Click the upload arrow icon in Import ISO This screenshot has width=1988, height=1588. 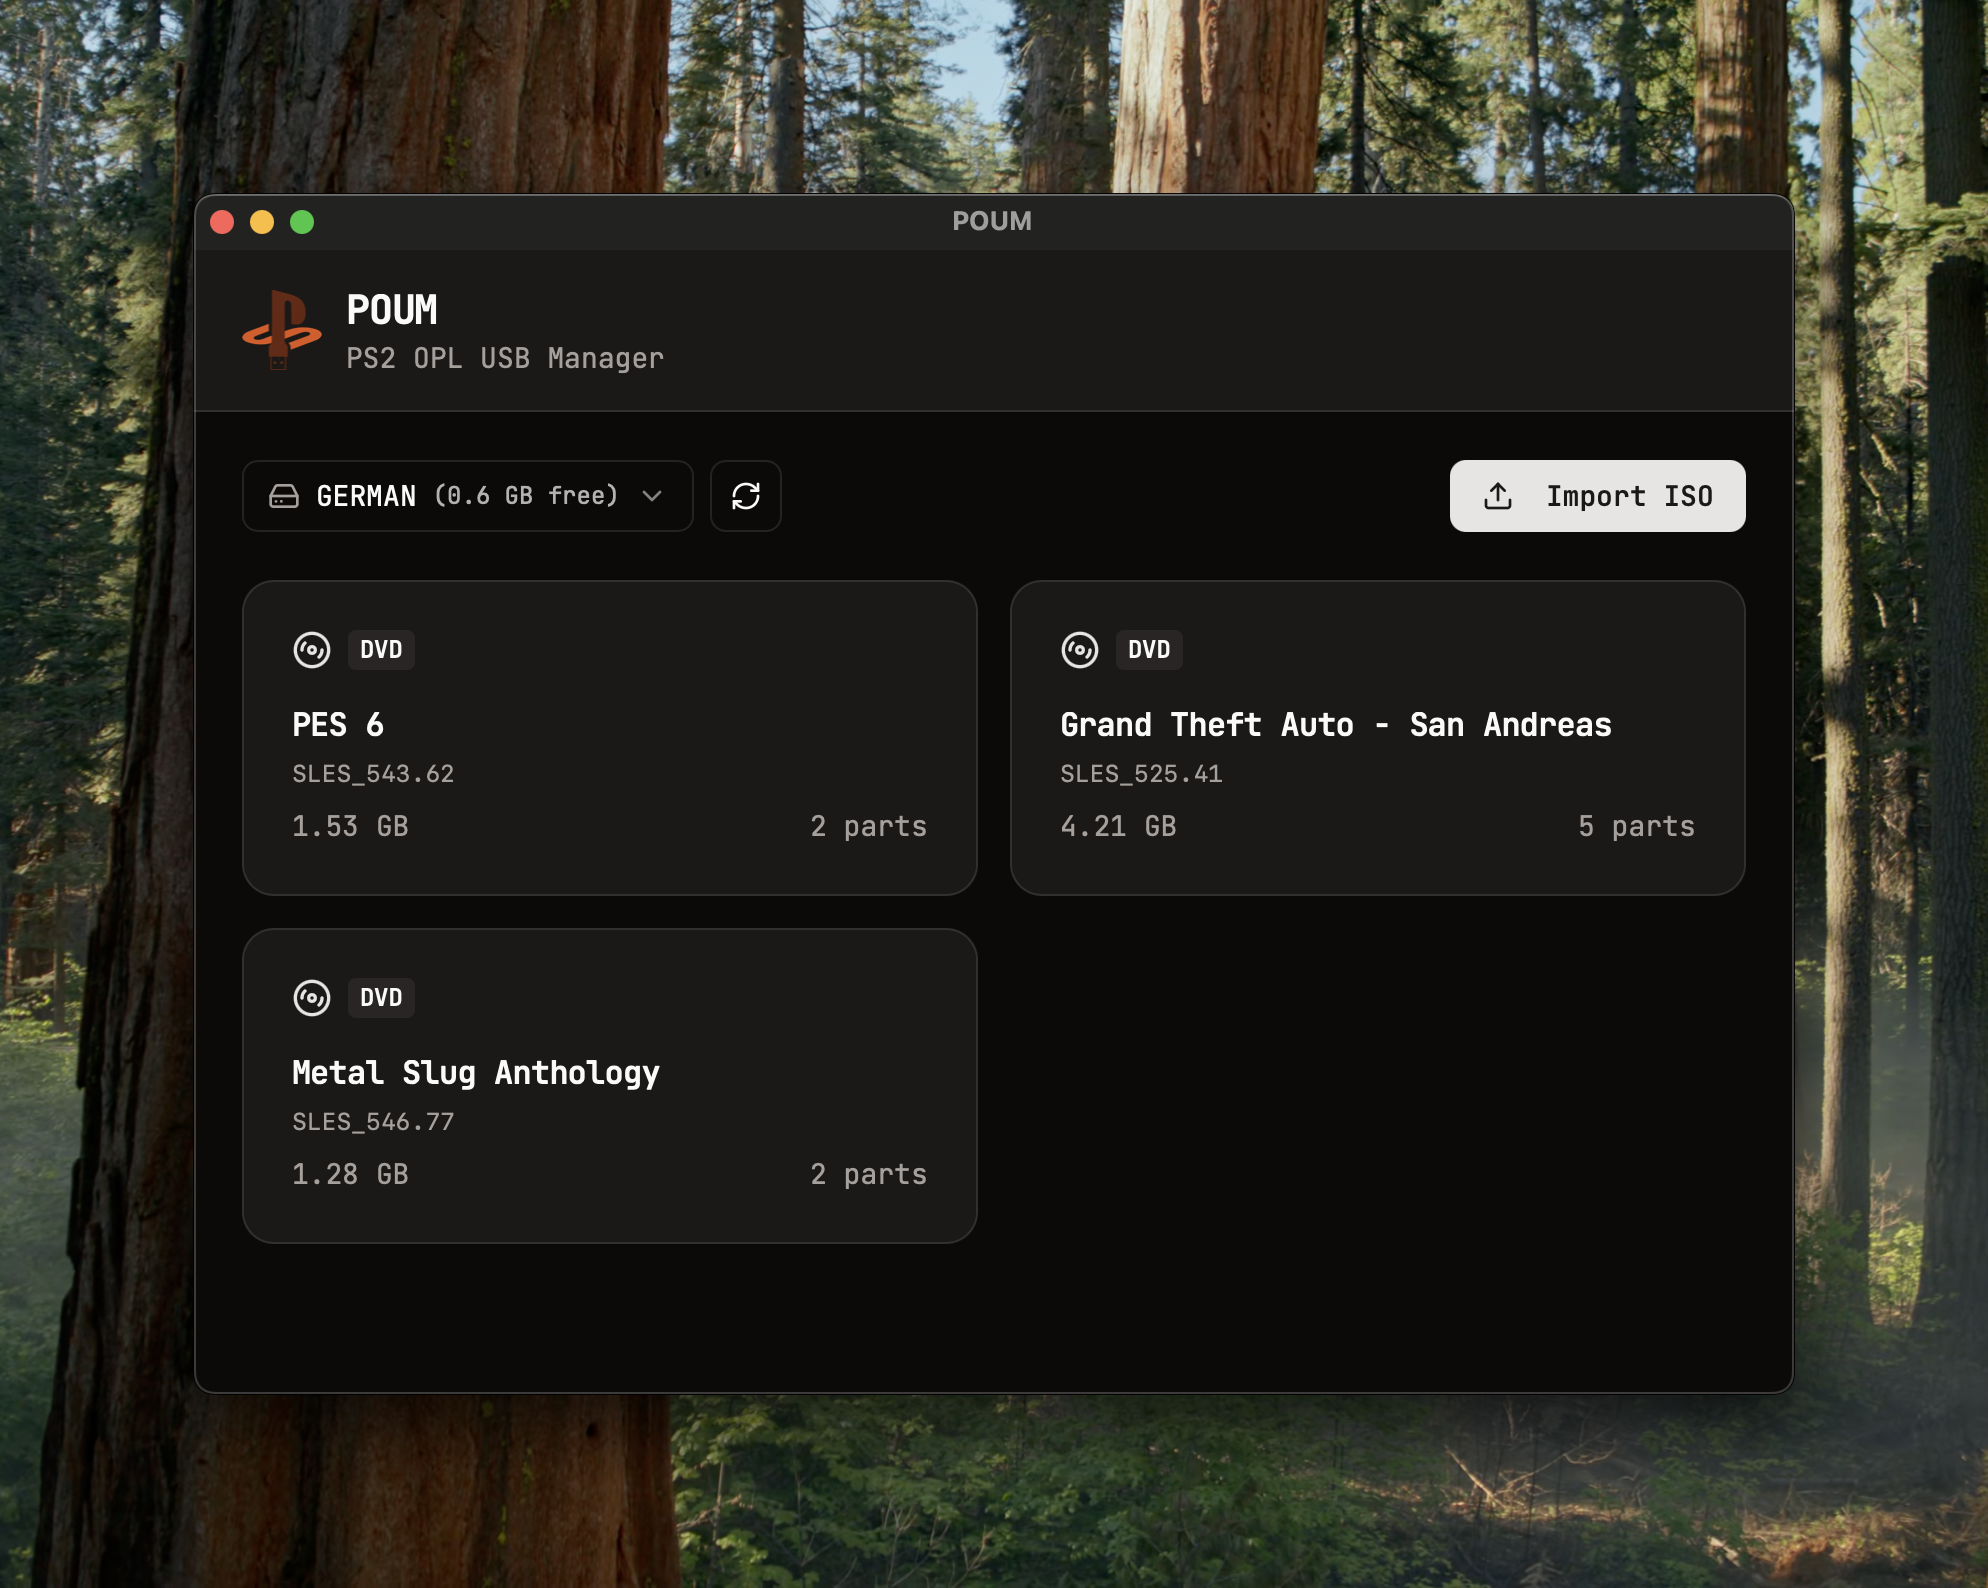pyautogui.click(x=1497, y=496)
